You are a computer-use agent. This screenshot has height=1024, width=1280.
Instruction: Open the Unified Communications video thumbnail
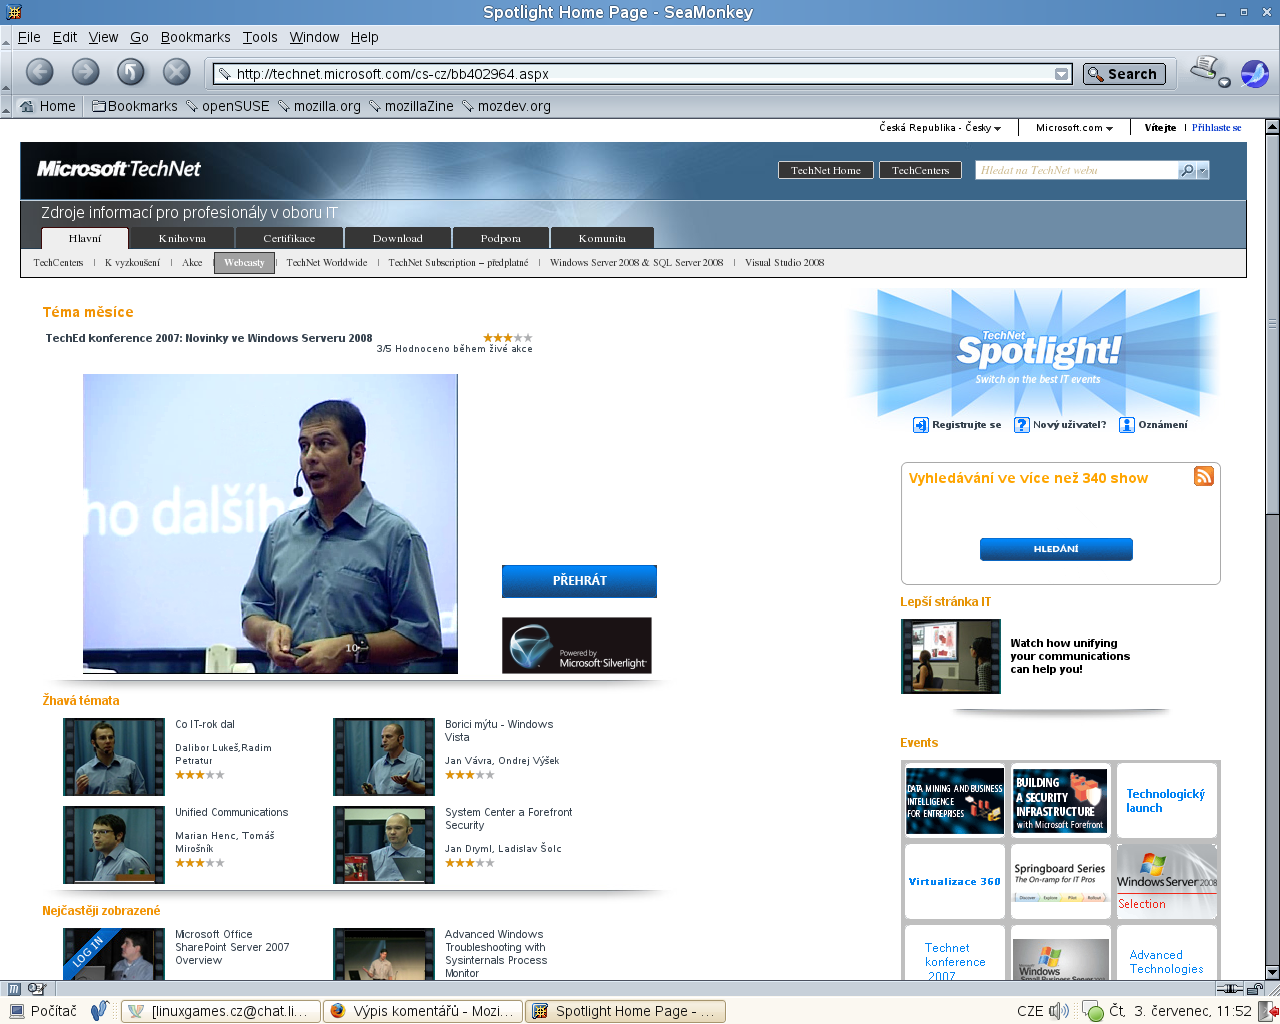pos(114,845)
